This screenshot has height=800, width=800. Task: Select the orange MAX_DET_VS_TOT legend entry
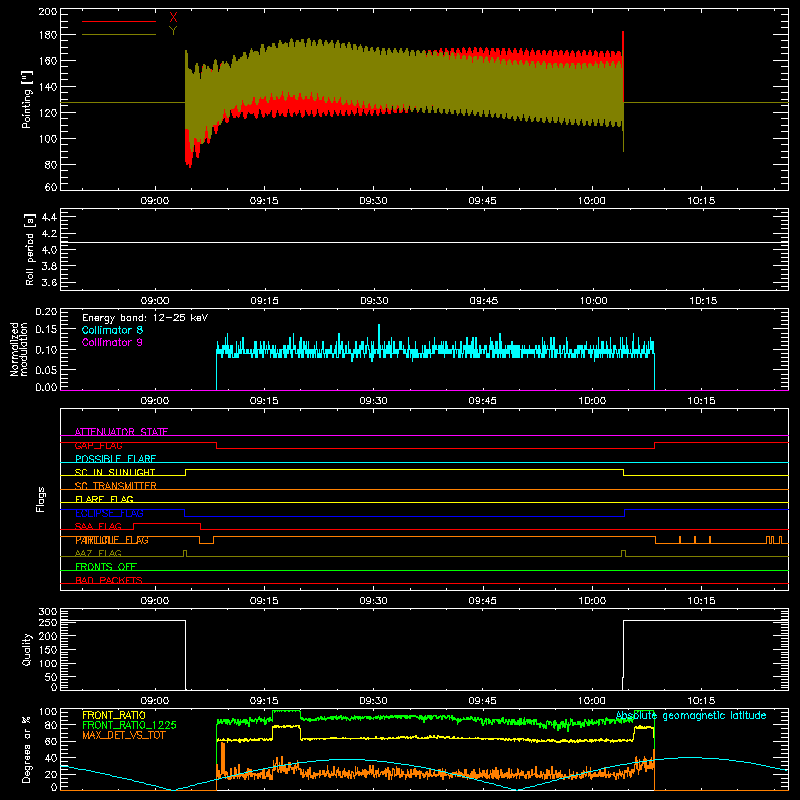pos(124,735)
